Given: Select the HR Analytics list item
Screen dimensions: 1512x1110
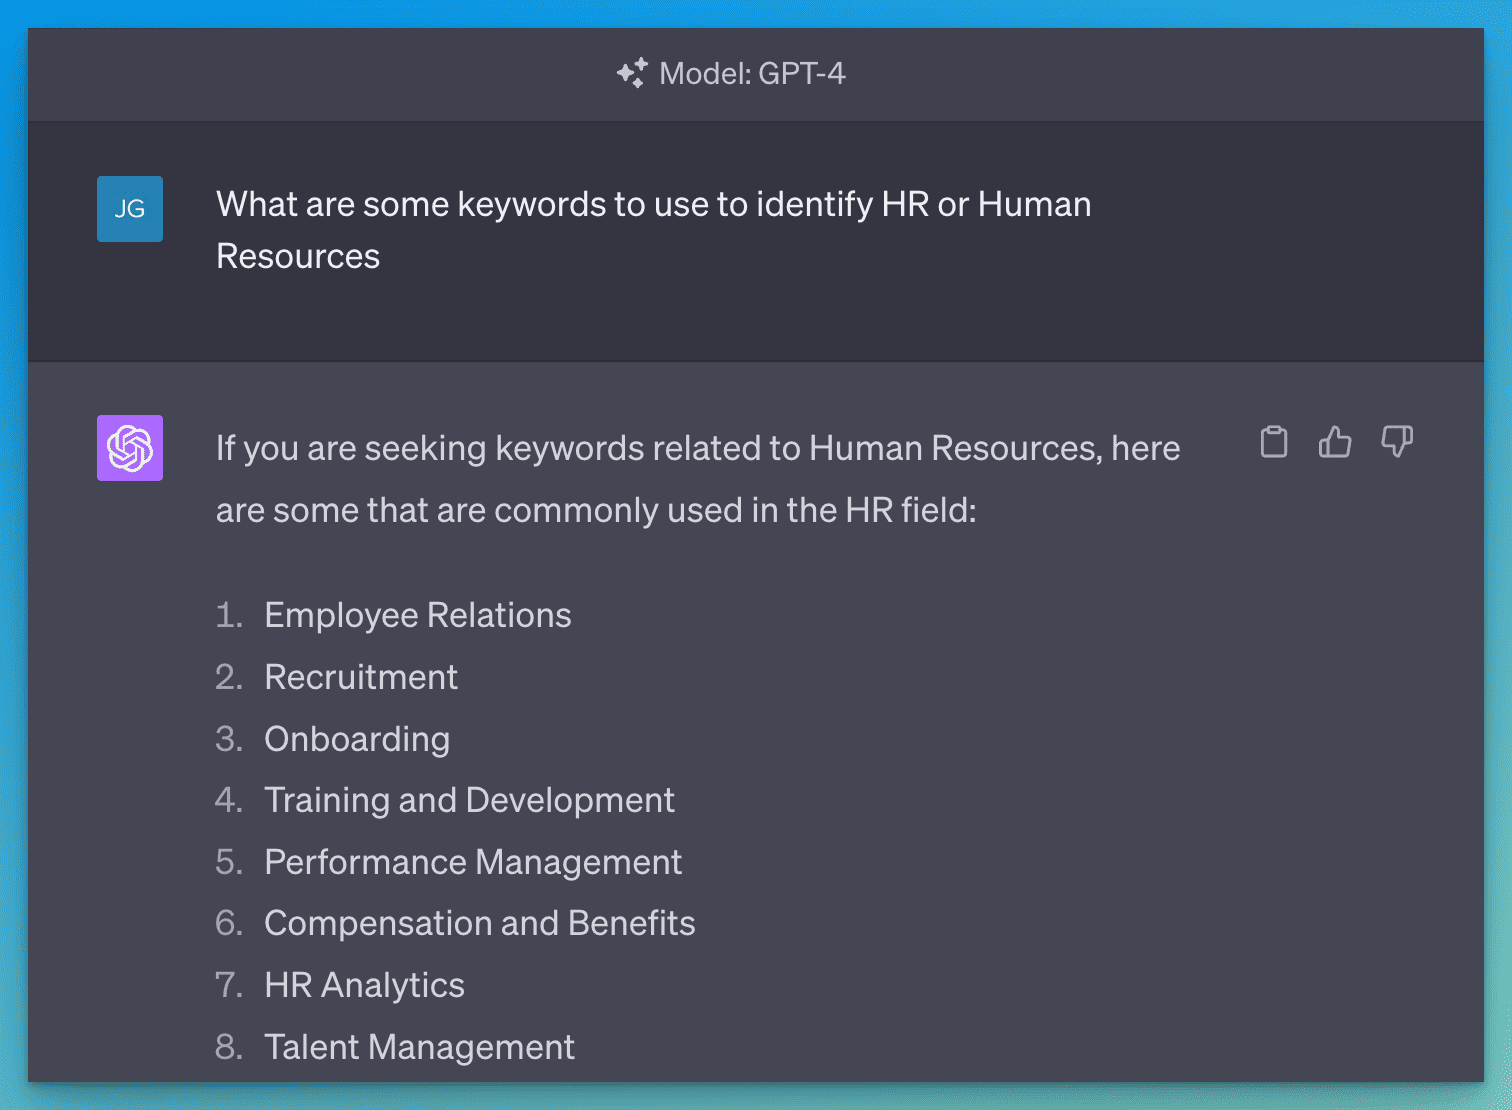Looking at the screenshot, I should [x=364, y=985].
